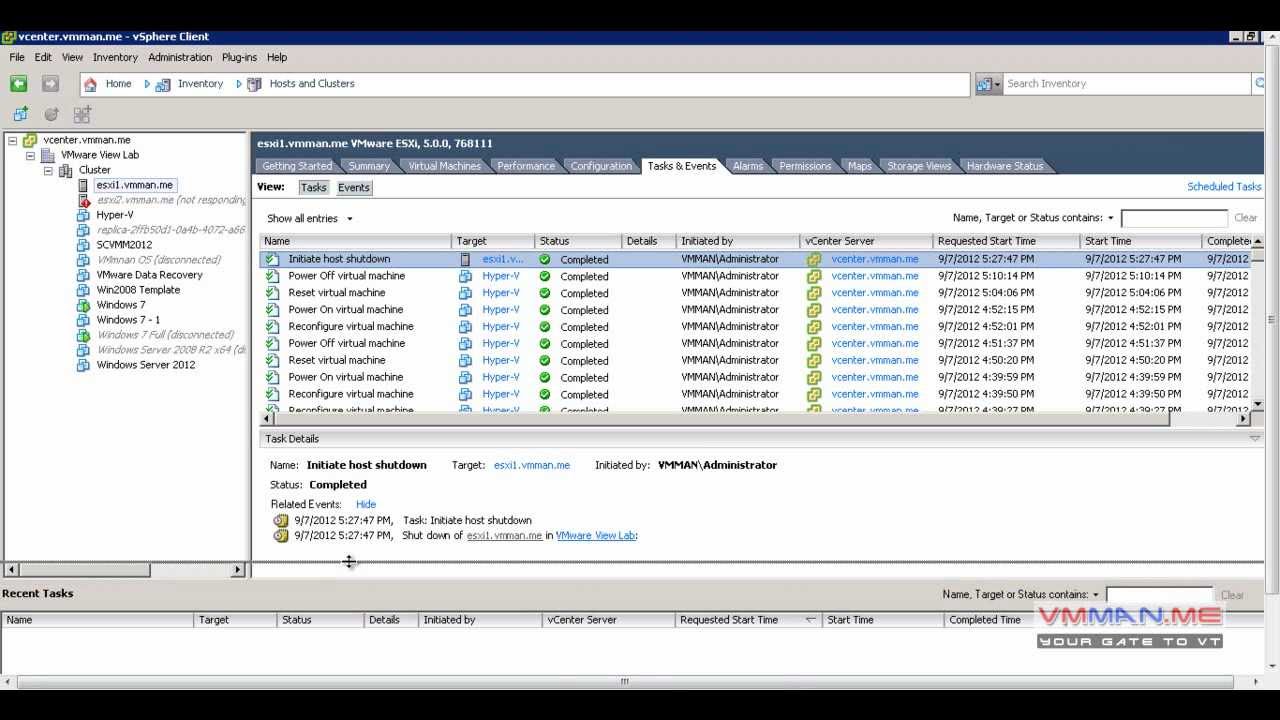Screen dimensions: 1280x720
Task: Collapse the Cluster tree node
Action: pyautogui.click(x=47, y=171)
